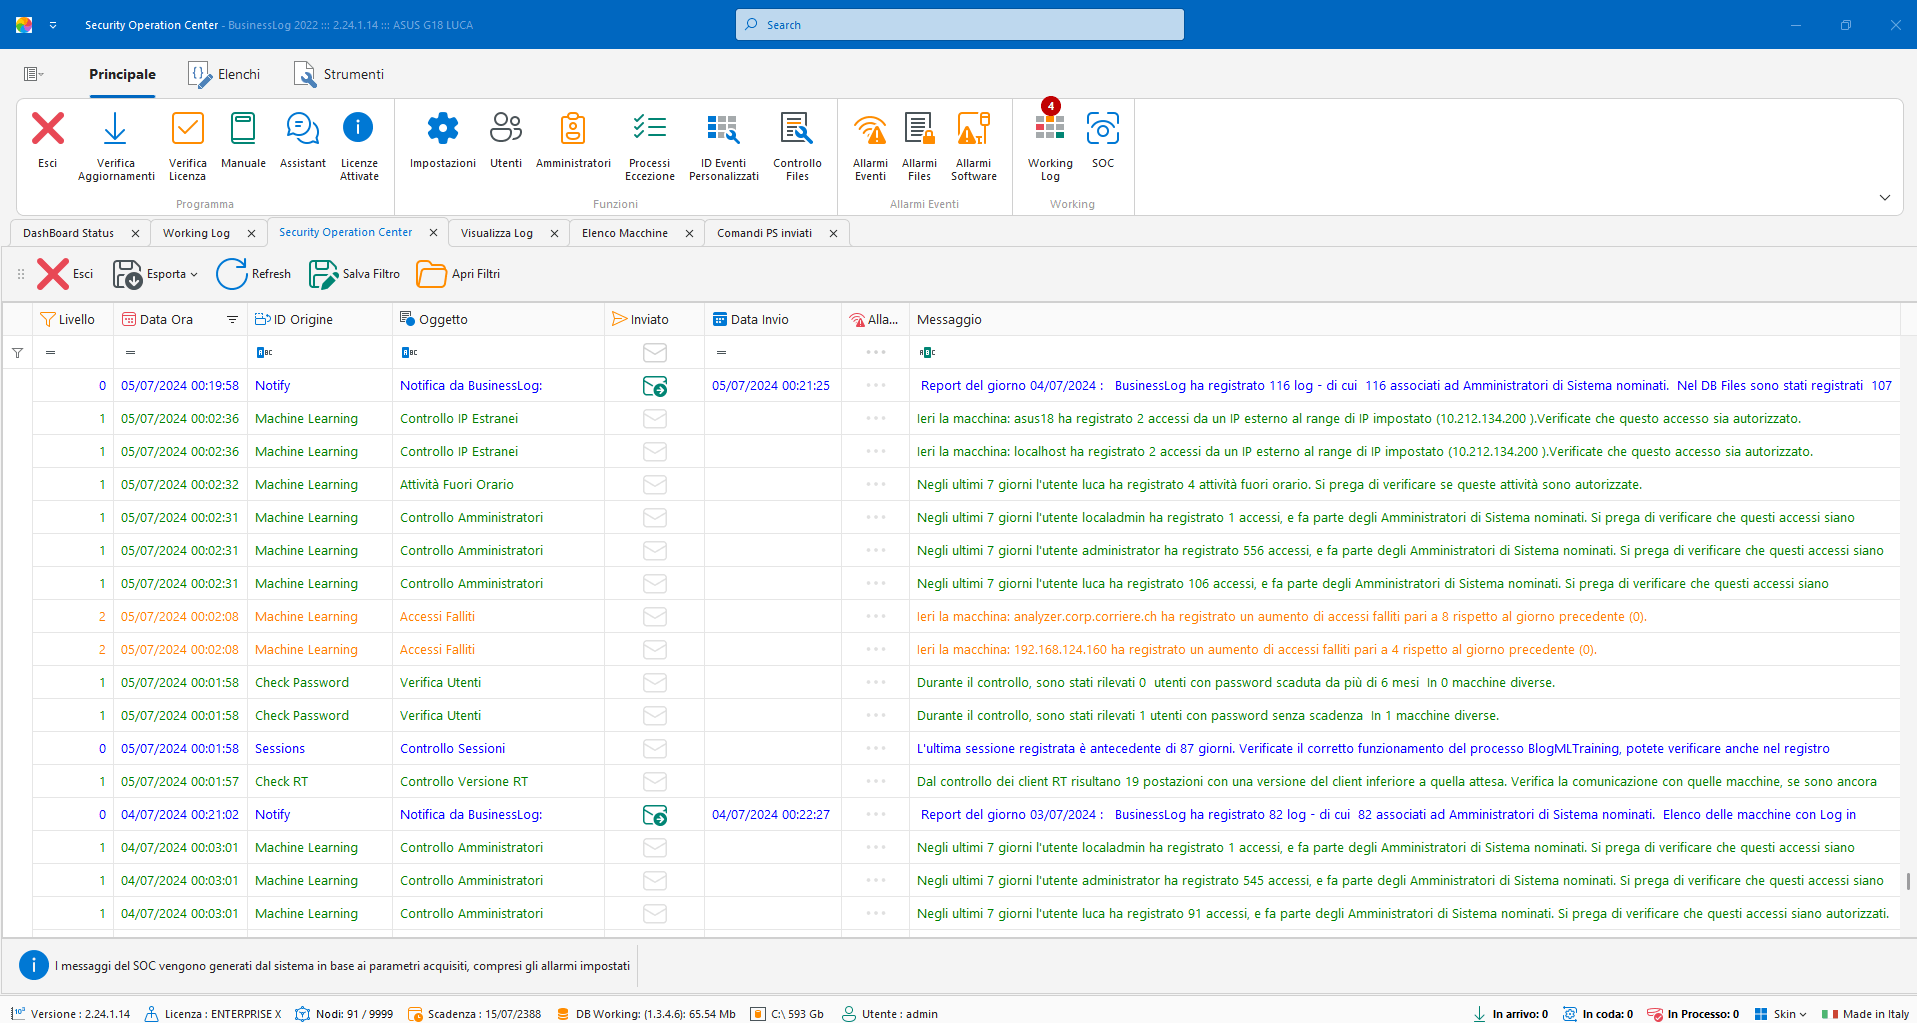Click the info icon in message bar
Screen dimensions: 1917x1023
(x=33, y=965)
